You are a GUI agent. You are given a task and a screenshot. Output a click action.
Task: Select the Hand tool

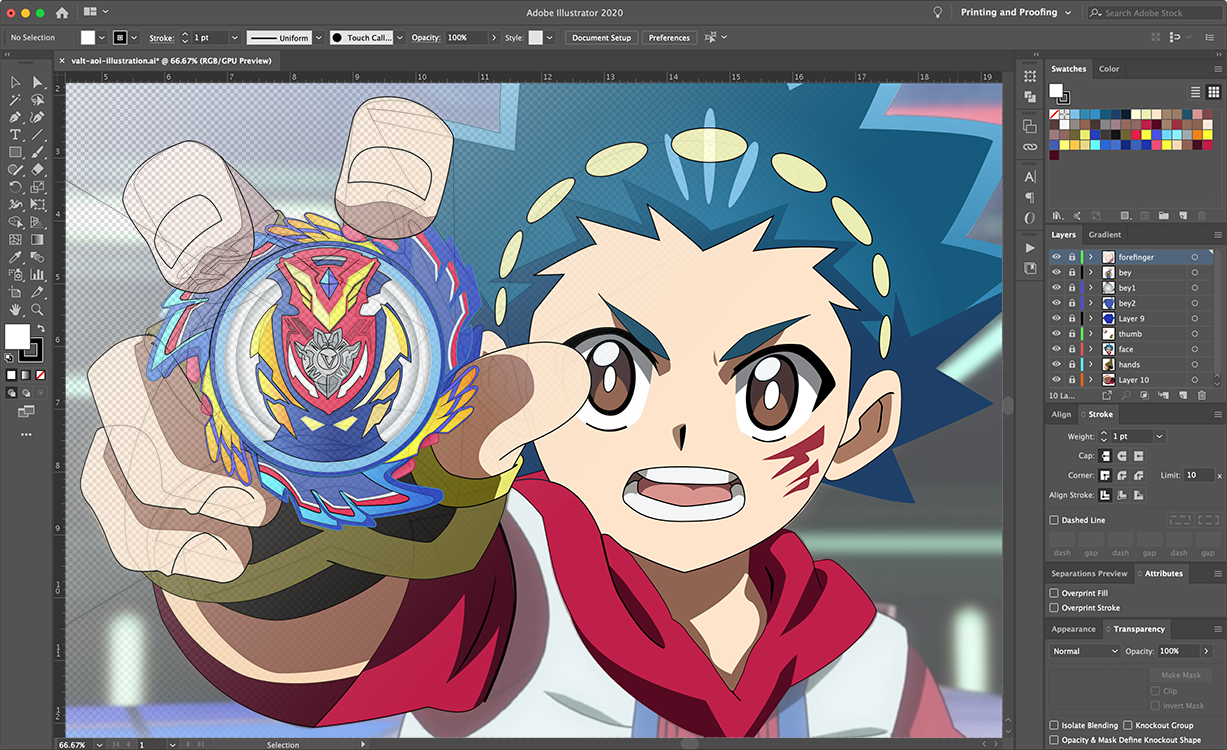pos(15,310)
